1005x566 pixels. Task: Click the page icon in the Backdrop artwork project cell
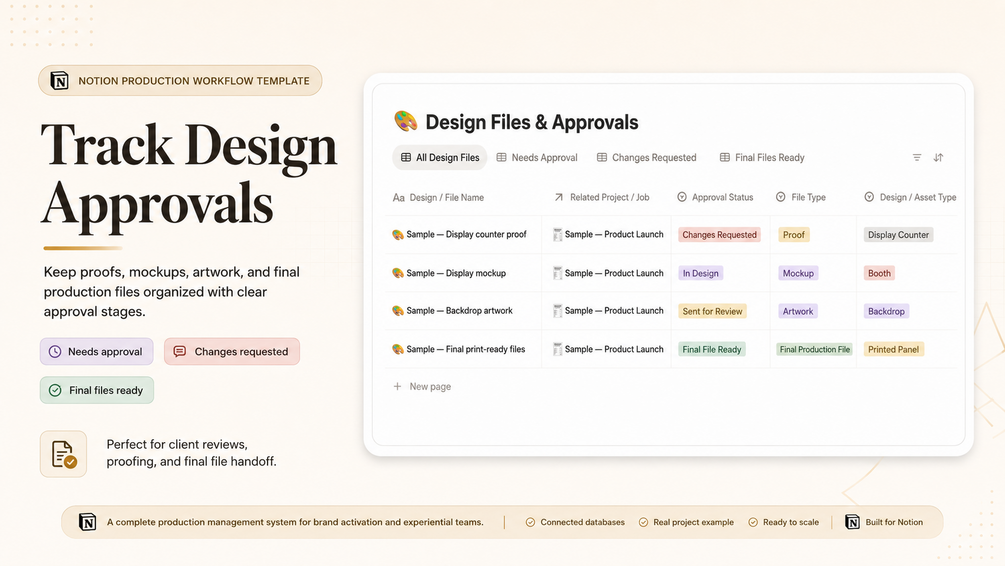(558, 311)
